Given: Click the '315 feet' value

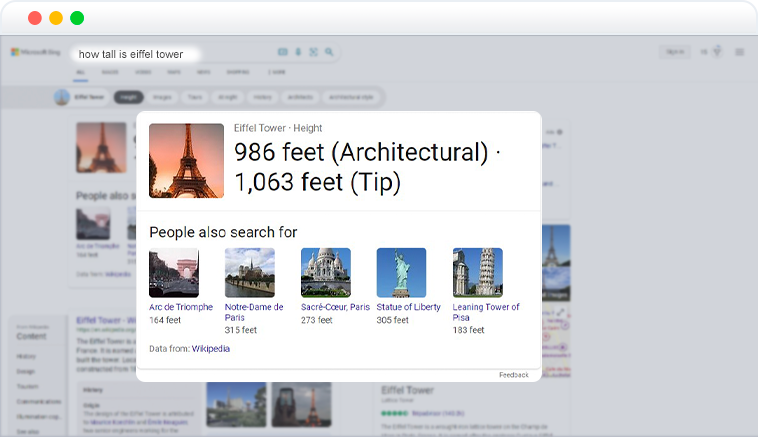Looking at the screenshot, I should tap(241, 330).
